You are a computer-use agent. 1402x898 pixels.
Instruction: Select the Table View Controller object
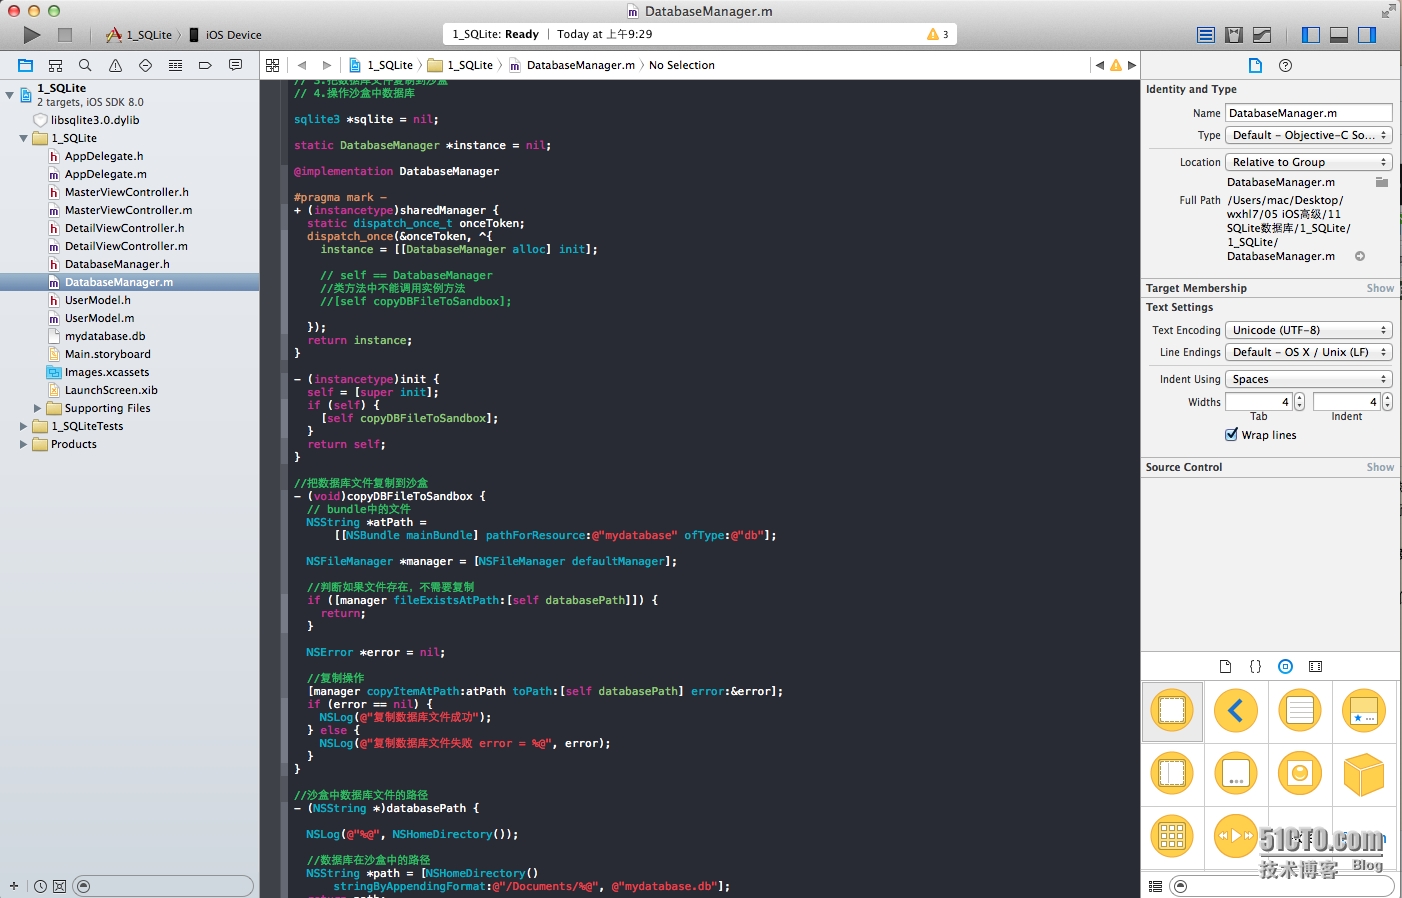tap(1300, 711)
